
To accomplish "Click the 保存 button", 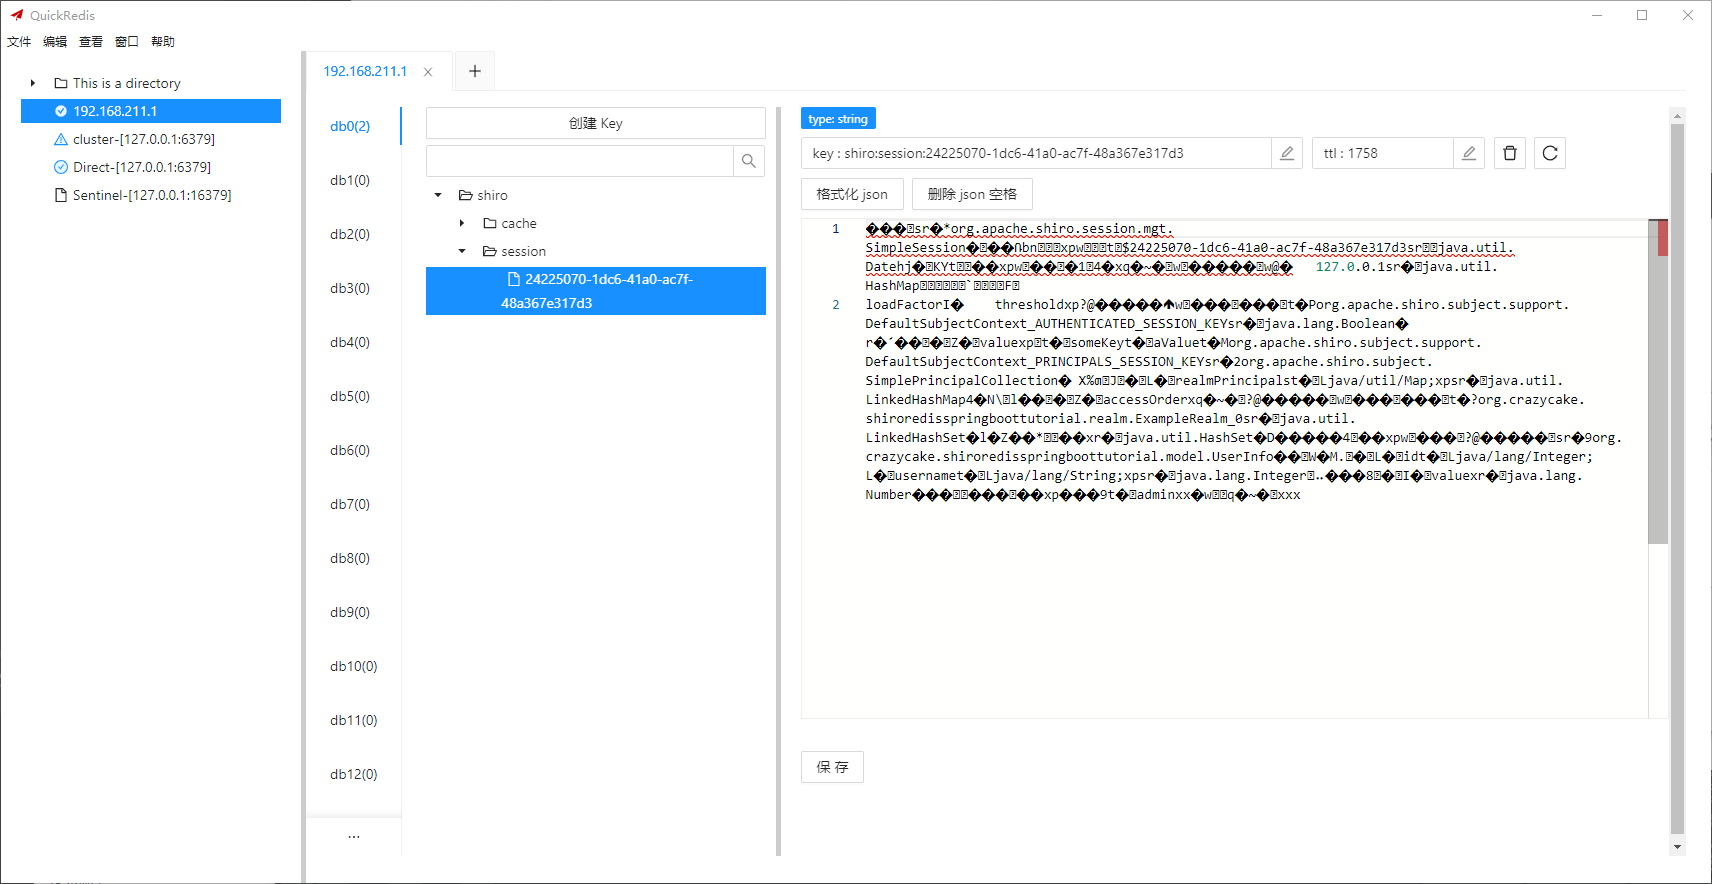I will pos(832,767).
